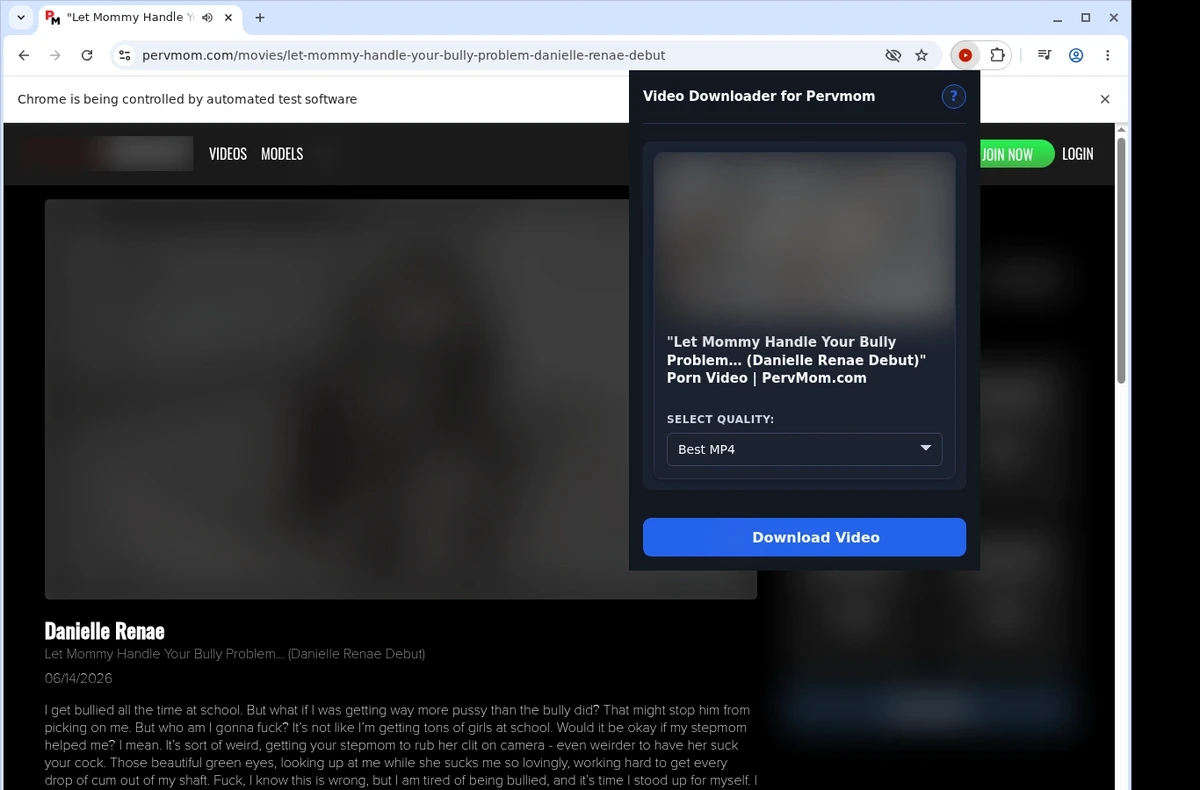The width and height of the screenshot is (1200, 790).
Task: Reload the current page
Action: click(x=87, y=56)
